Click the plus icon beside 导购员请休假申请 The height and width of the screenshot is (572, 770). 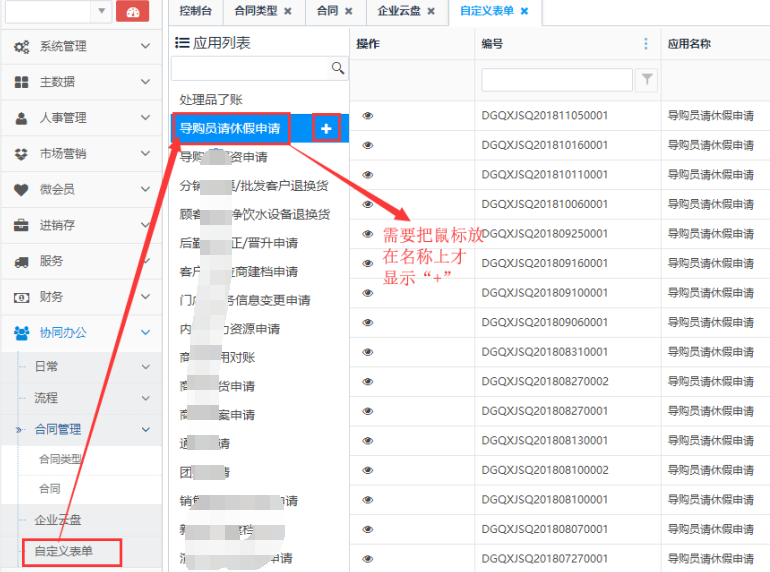coord(326,128)
